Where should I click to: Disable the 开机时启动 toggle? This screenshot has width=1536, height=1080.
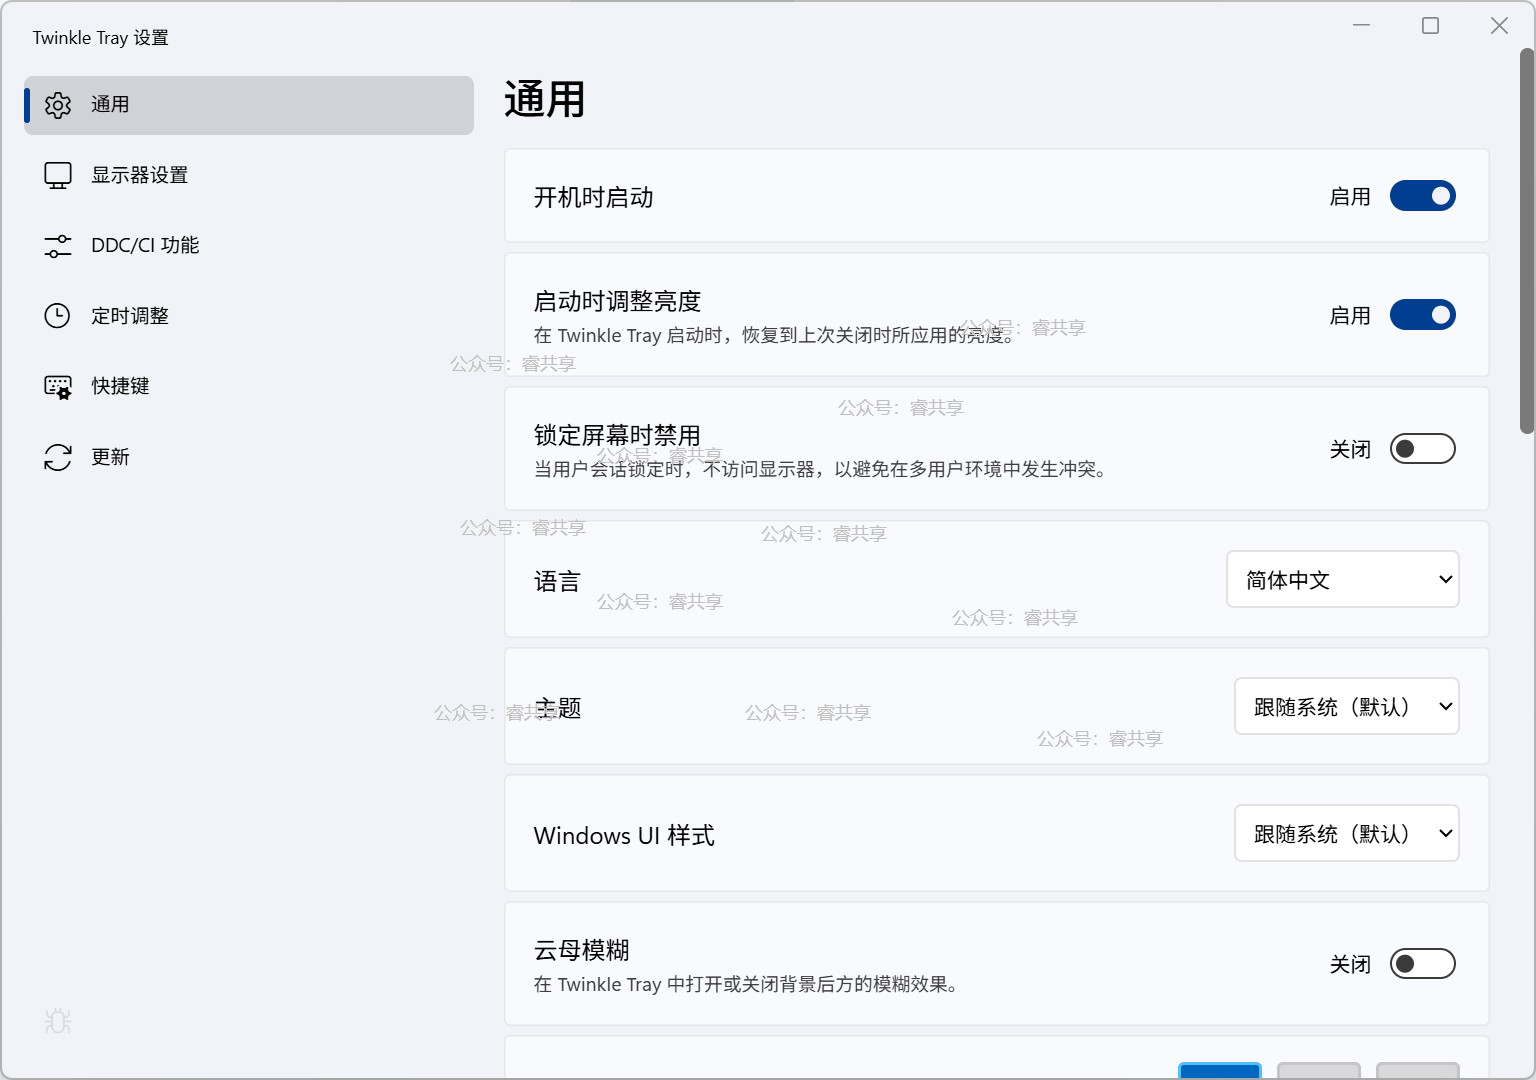(x=1422, y=196)
